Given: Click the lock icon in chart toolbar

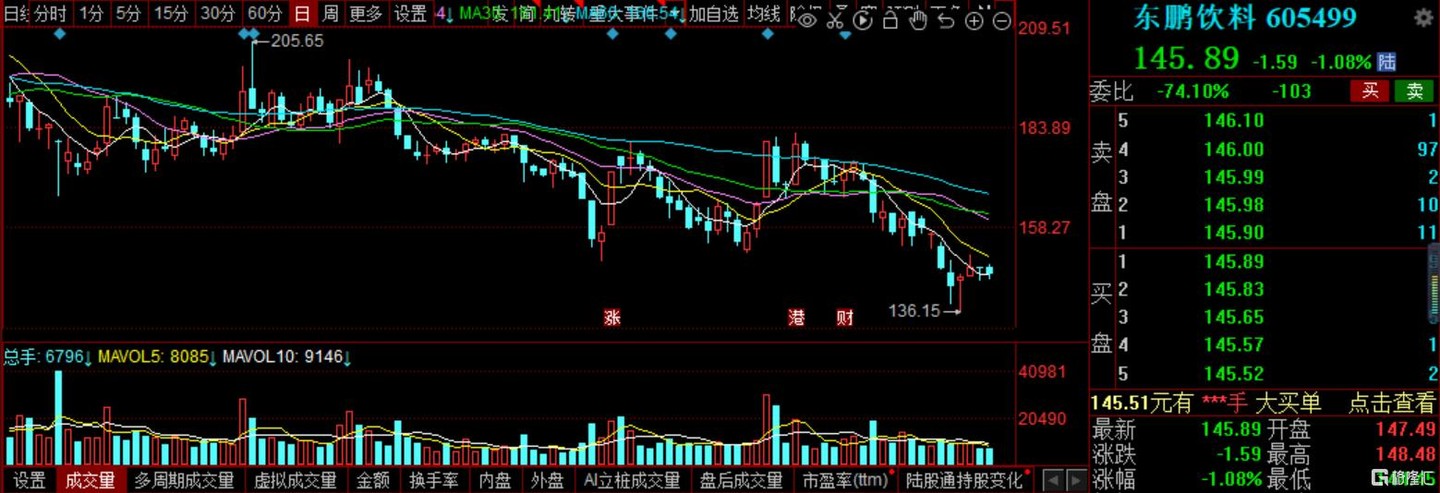Looking at the screenshot, I should pos(890,20).
